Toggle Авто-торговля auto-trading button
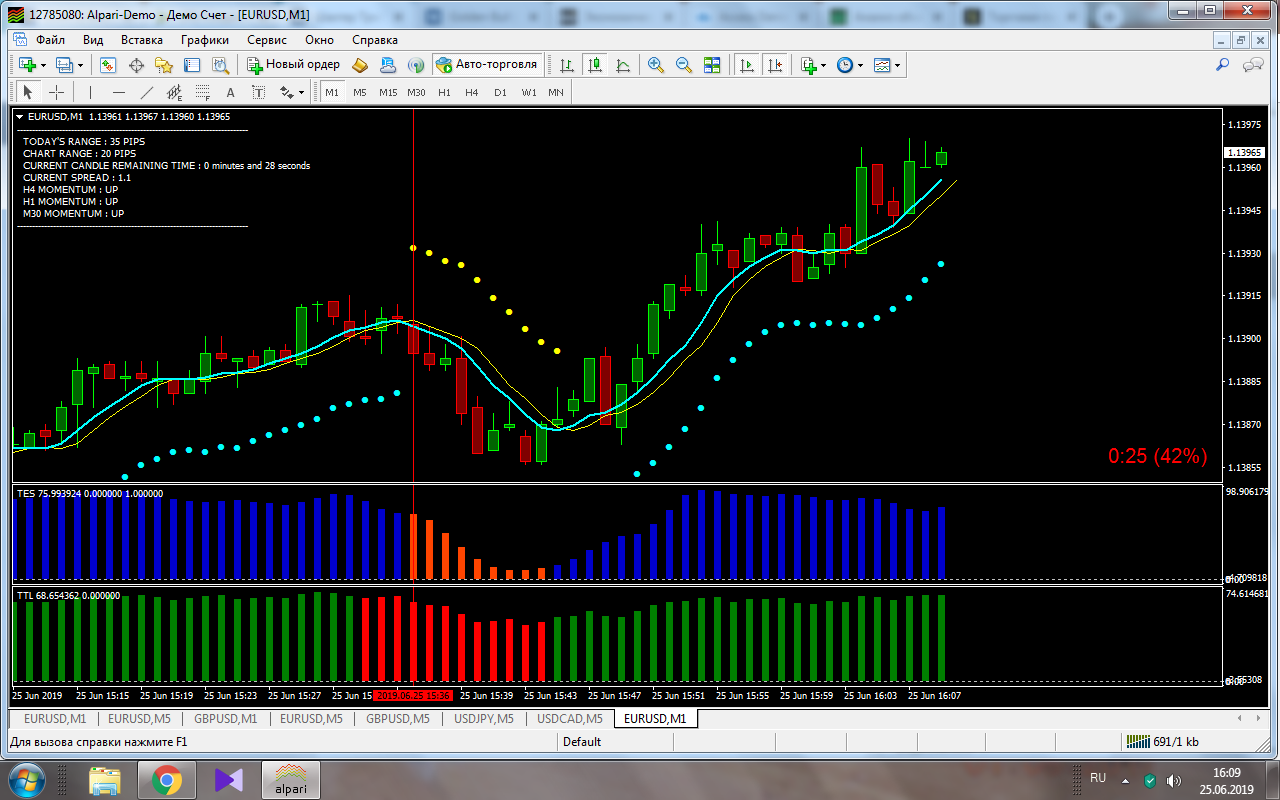 point(487,65)
